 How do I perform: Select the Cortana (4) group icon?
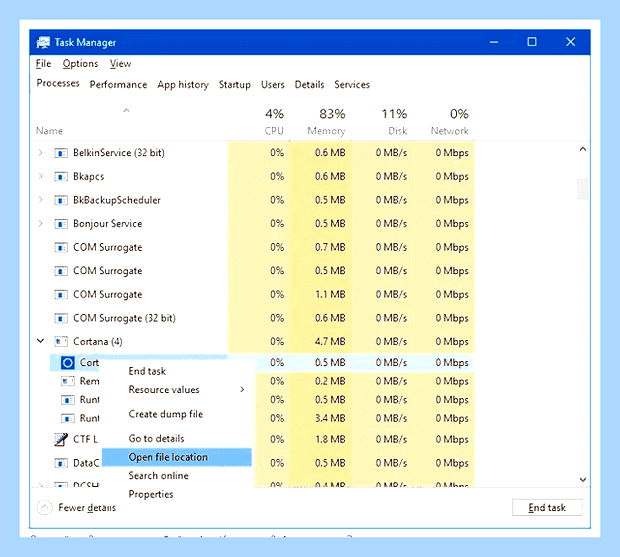click(60, 341)
